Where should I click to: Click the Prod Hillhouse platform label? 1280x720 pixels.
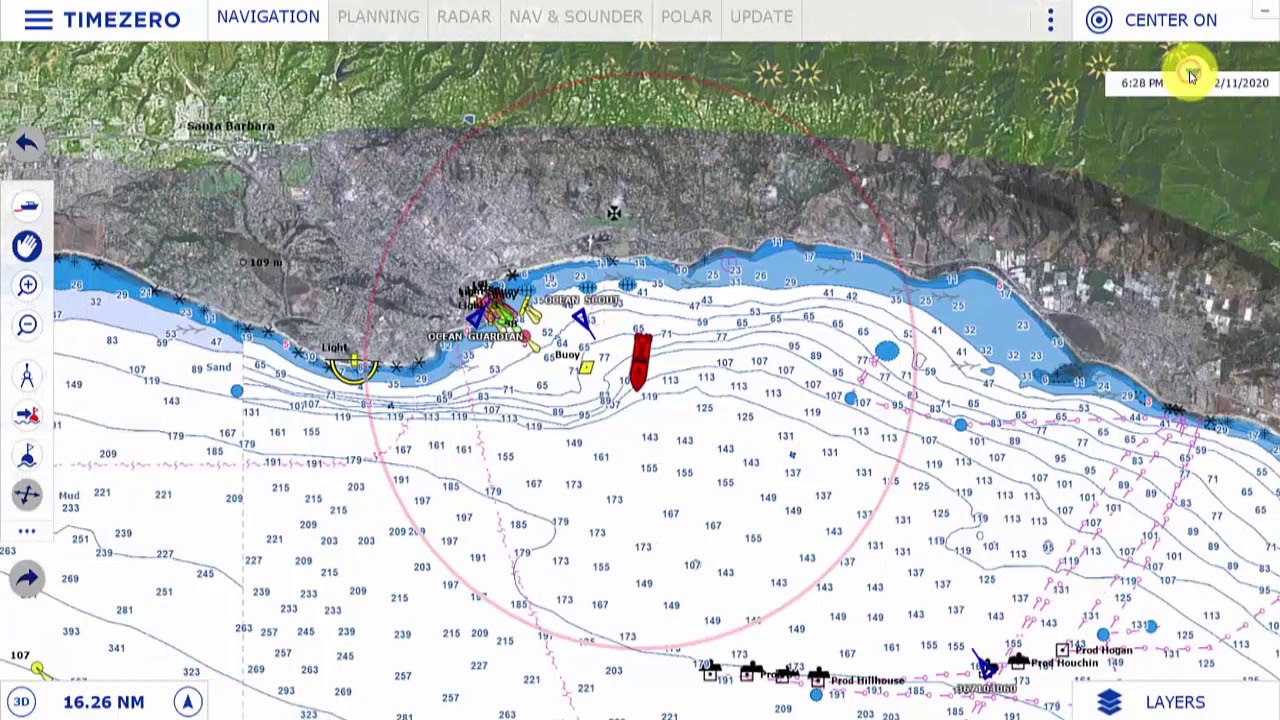(x=867, y=681)
